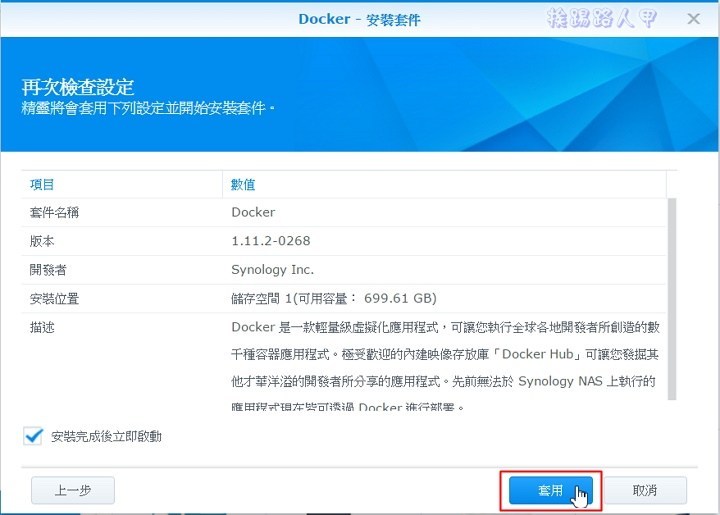Click the settings table vertical scrollbar
Image resolution: width=720 pixels, height=515 pixels.
coord(672,298)
